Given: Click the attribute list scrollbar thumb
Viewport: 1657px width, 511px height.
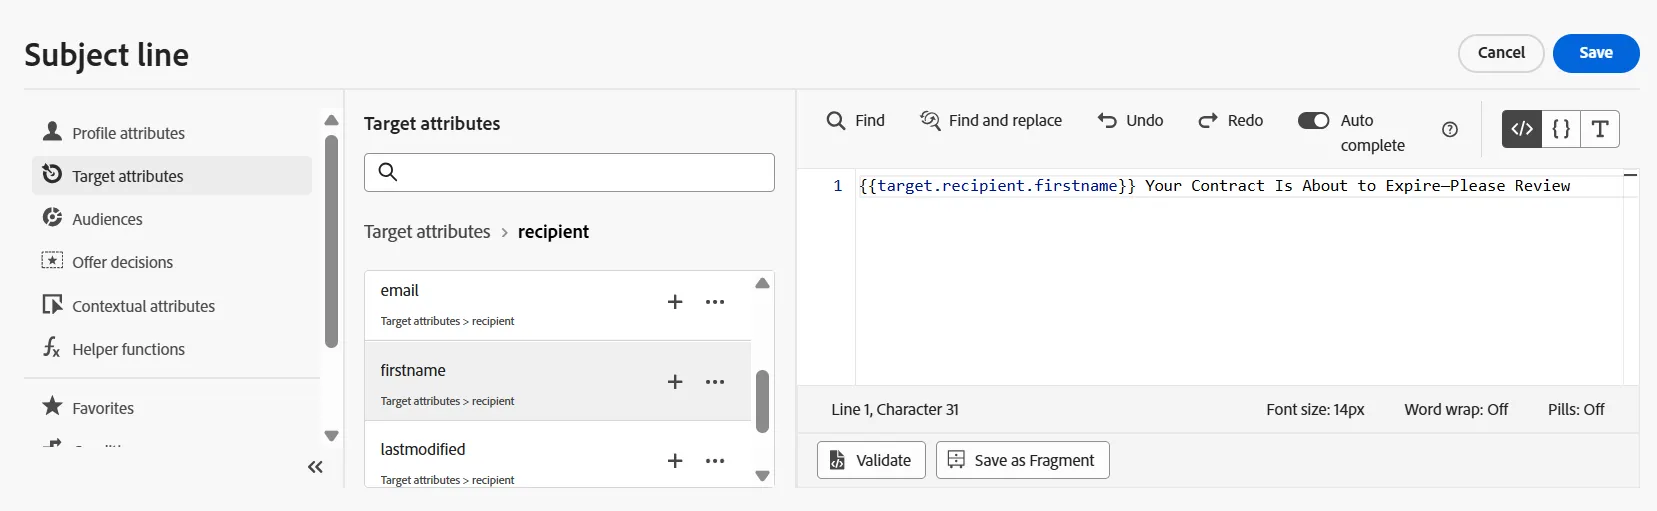Looking at the screenshot, I should 762,401.
